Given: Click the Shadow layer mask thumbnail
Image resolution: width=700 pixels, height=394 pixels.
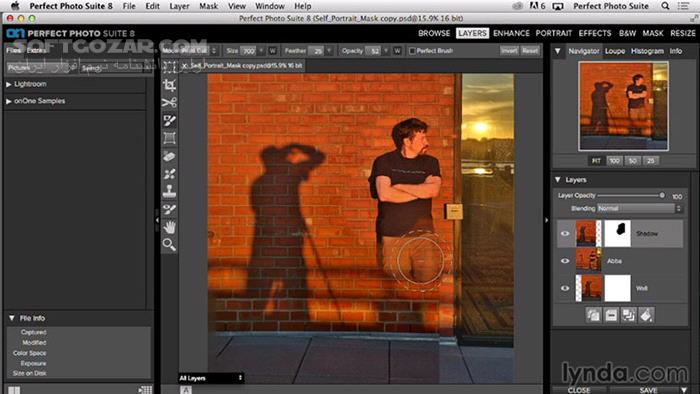Looking at the screenshot, I should coord(617,233).
